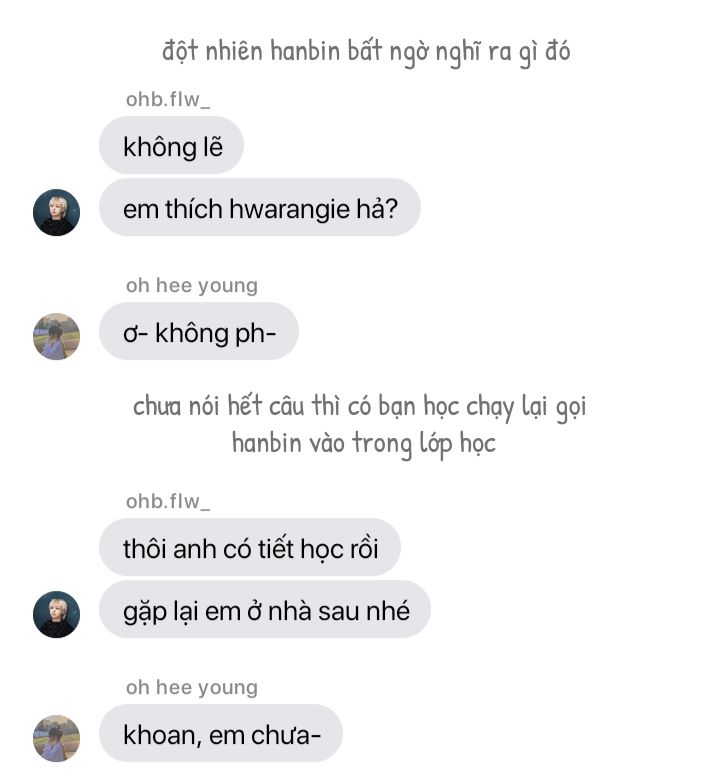720x772 pixels.
Task: Select the 'không lẽ' message bubble
Action: [x=171, y=145]
